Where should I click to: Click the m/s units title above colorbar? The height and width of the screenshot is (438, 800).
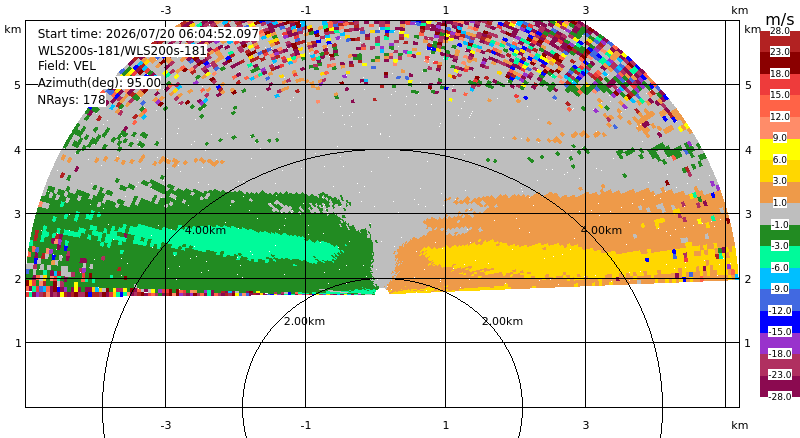click(779, 19)
